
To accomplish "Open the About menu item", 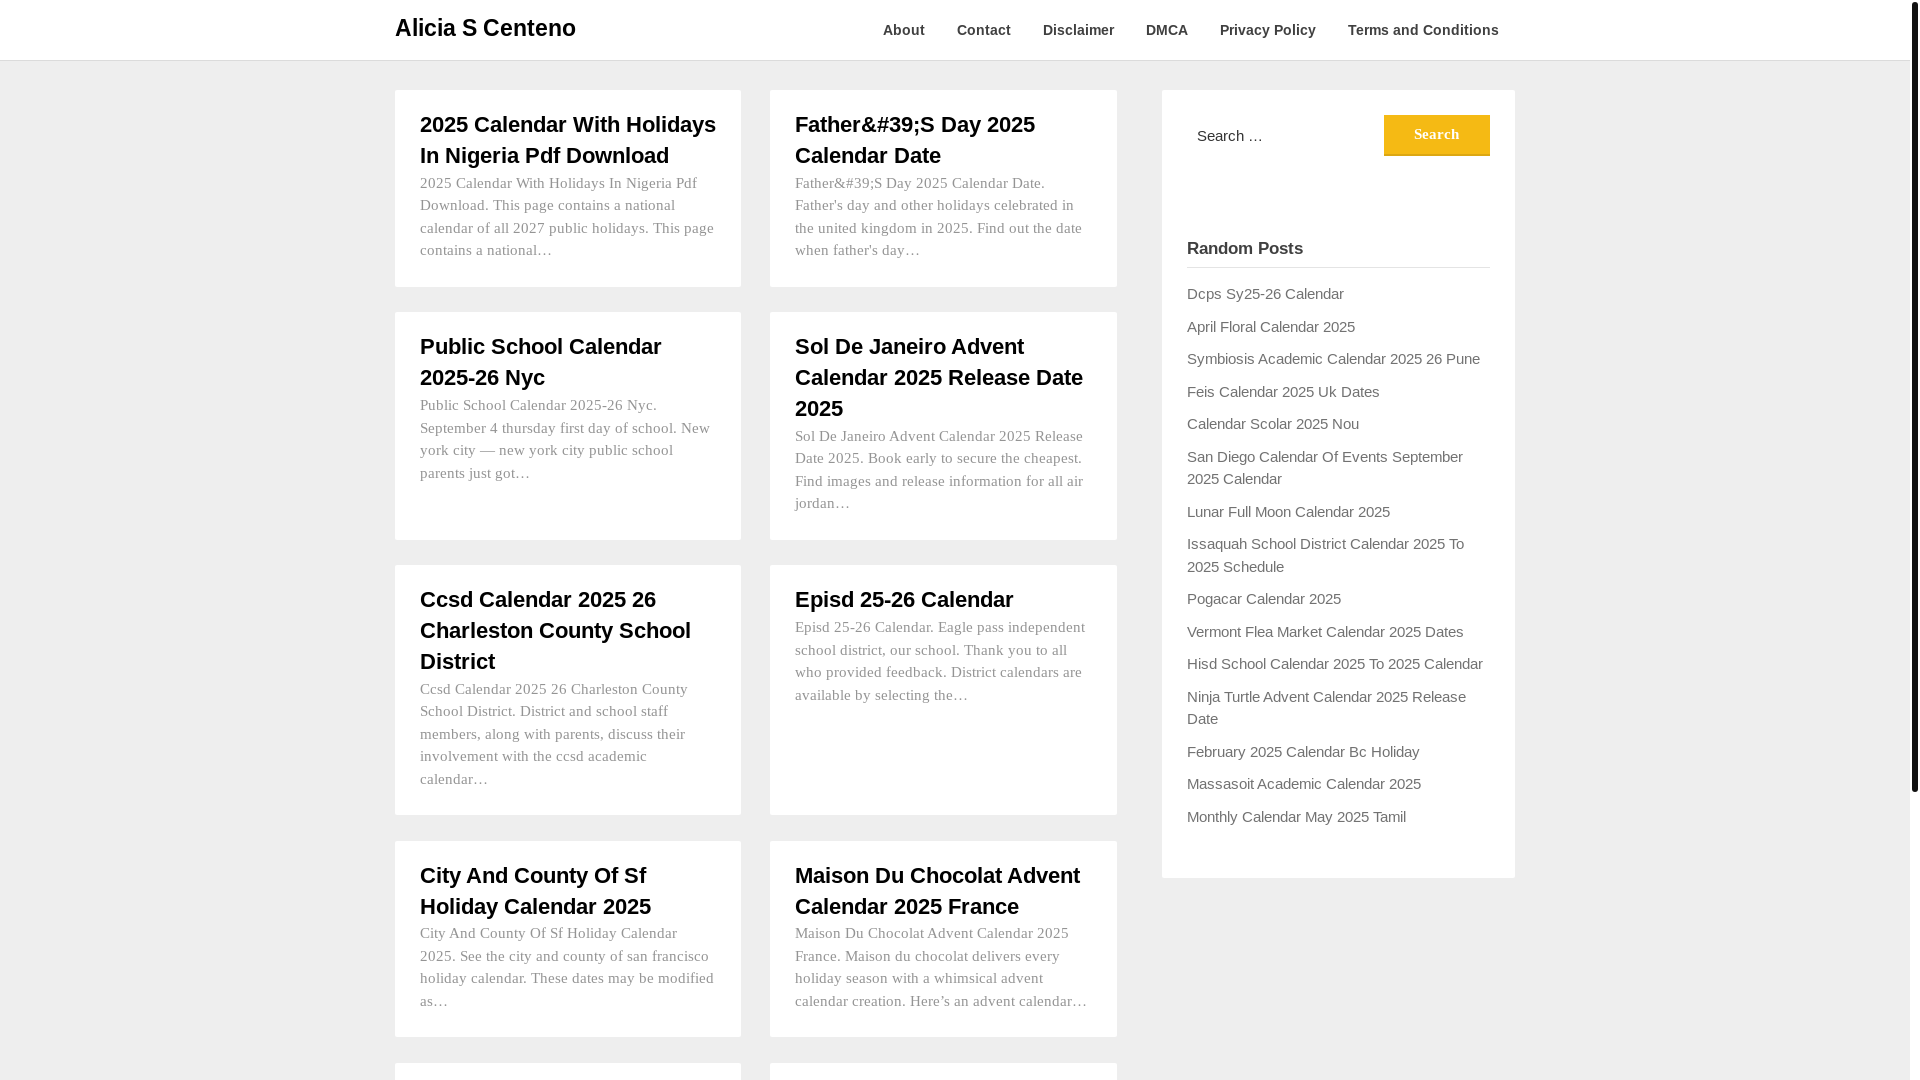I will point(903,30).
